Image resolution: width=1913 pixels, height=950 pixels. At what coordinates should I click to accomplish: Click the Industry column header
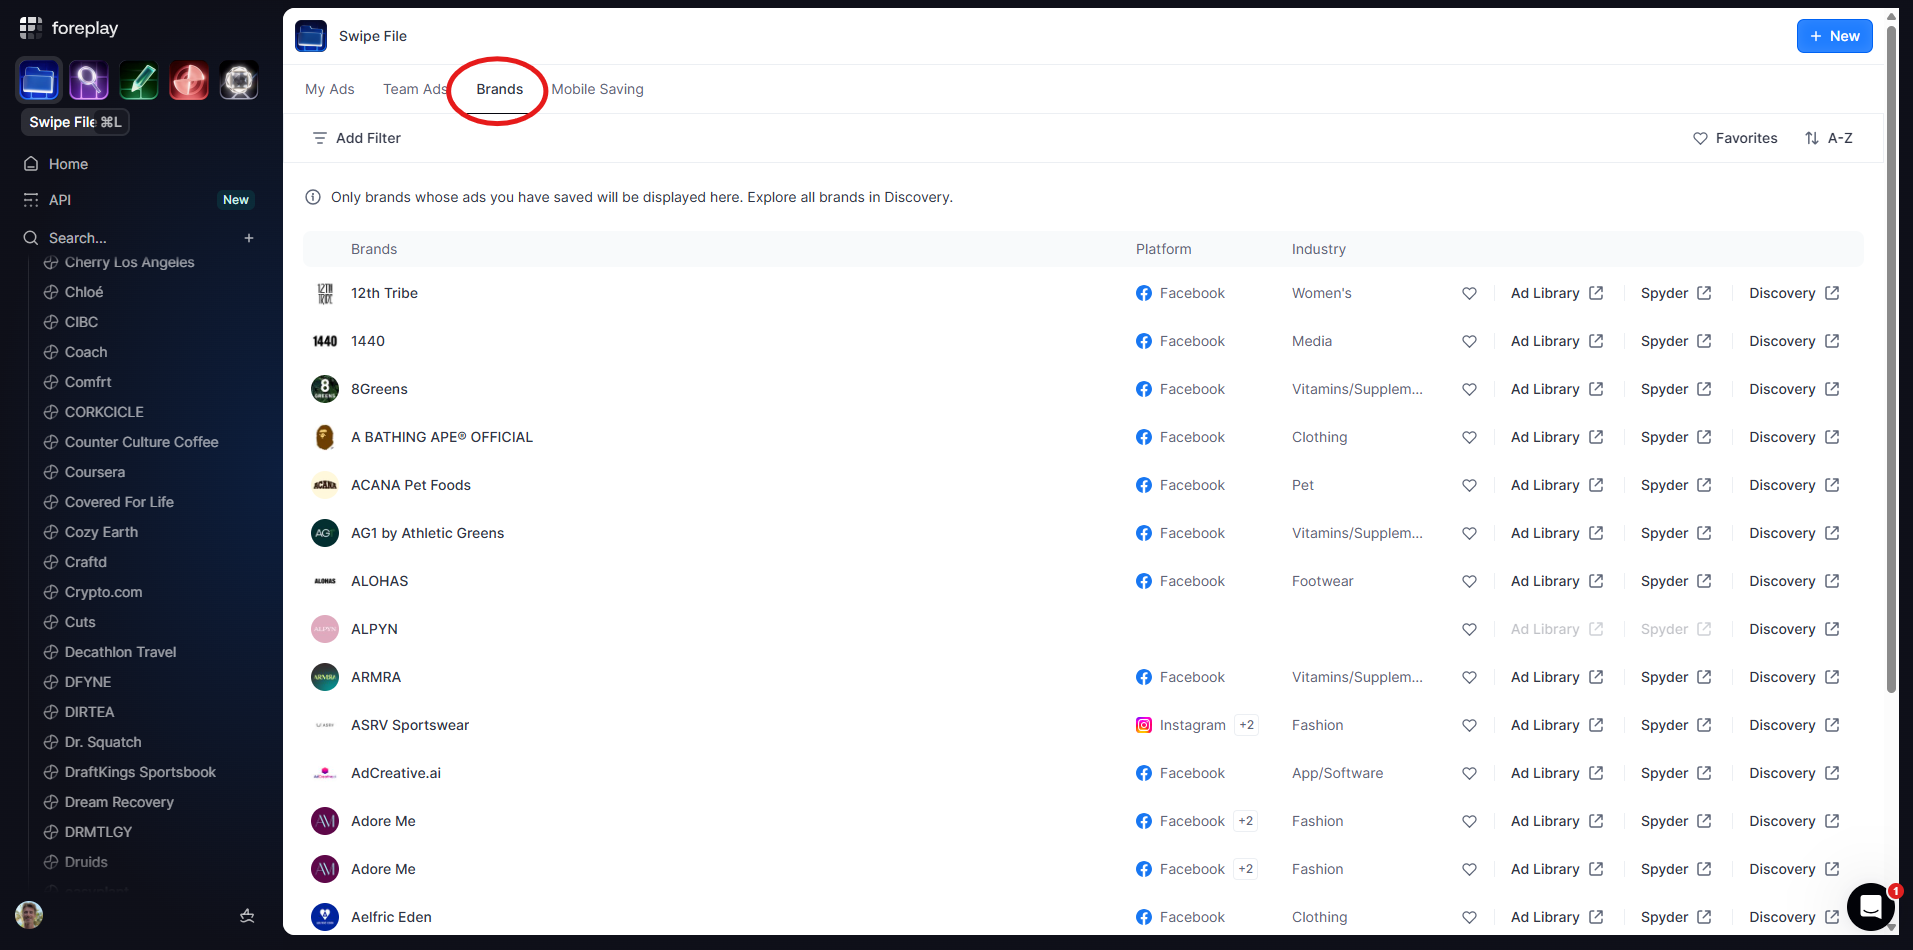[x=1318, y=249]
